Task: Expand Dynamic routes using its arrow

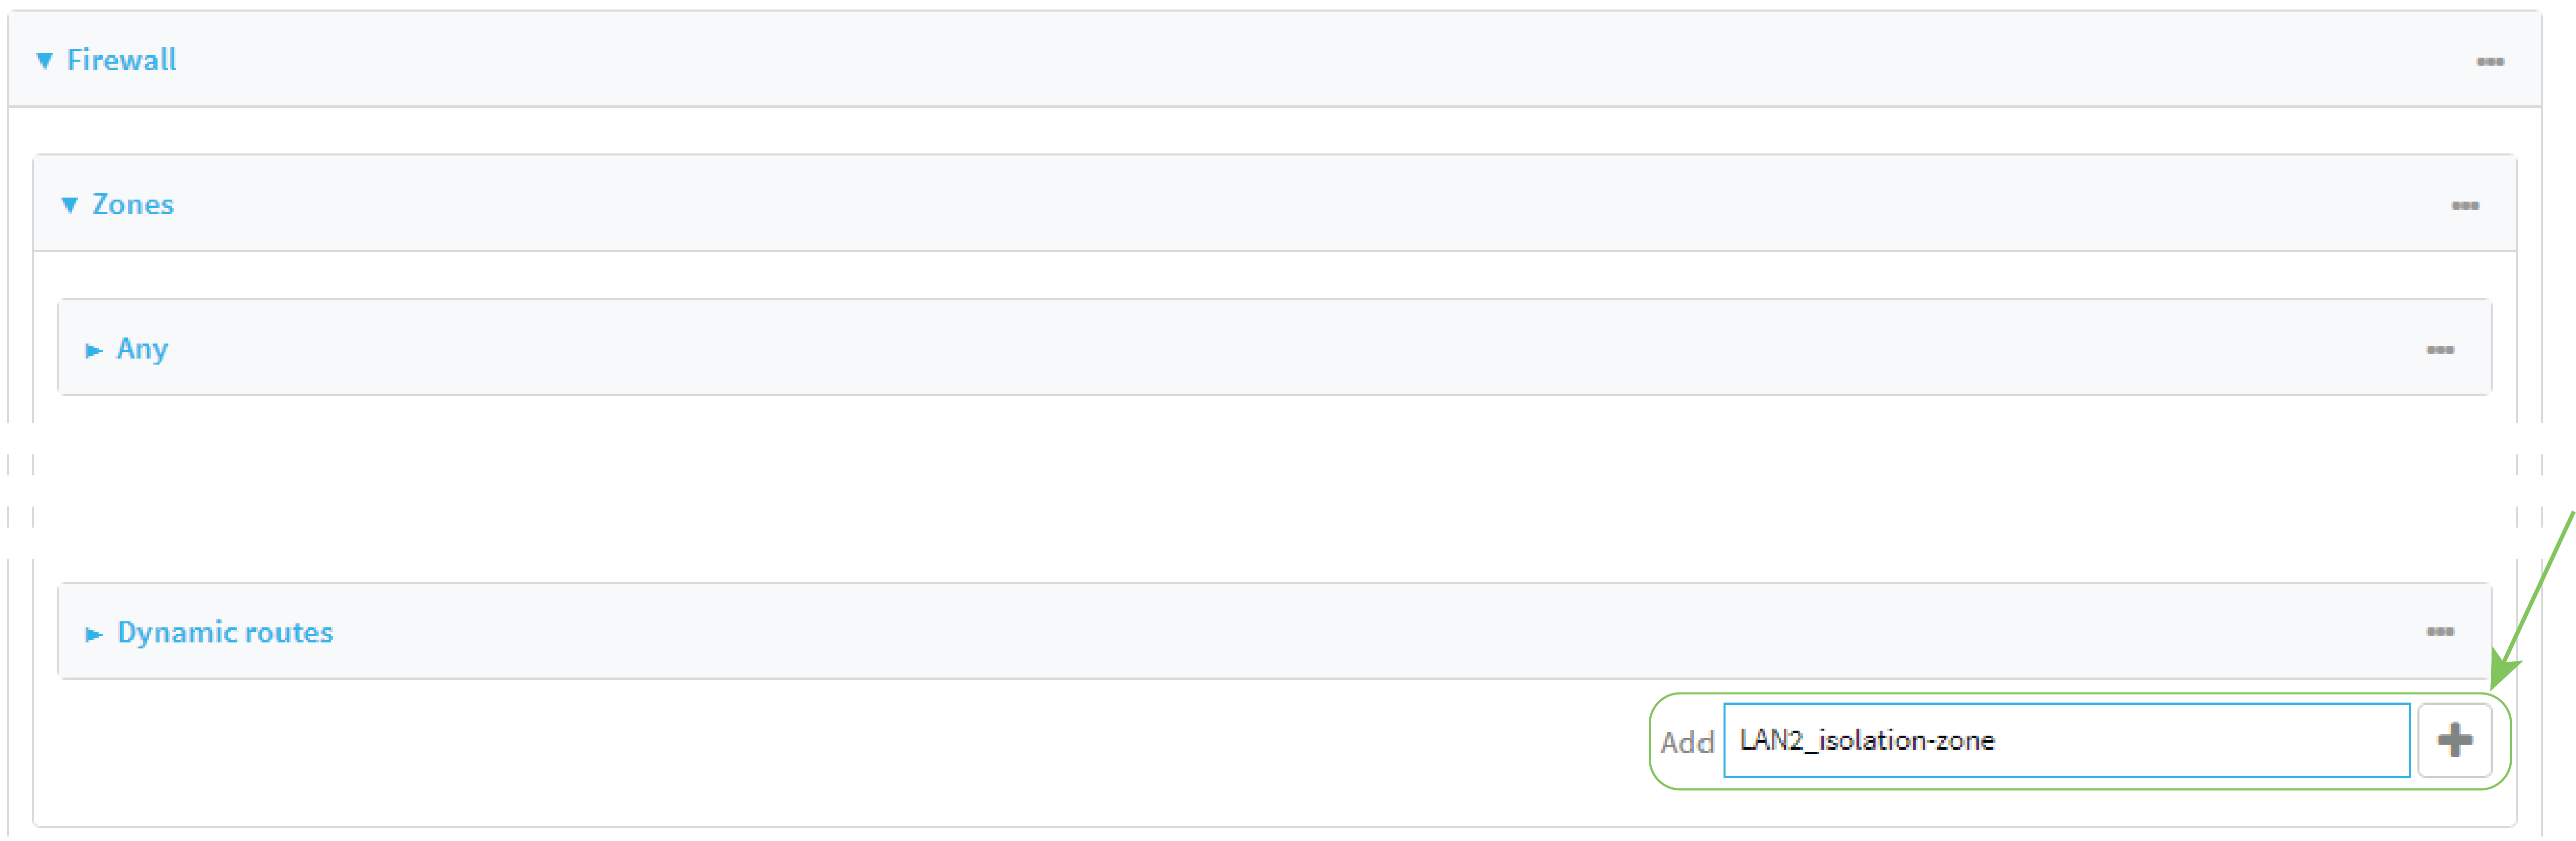Action: point(94,634)
